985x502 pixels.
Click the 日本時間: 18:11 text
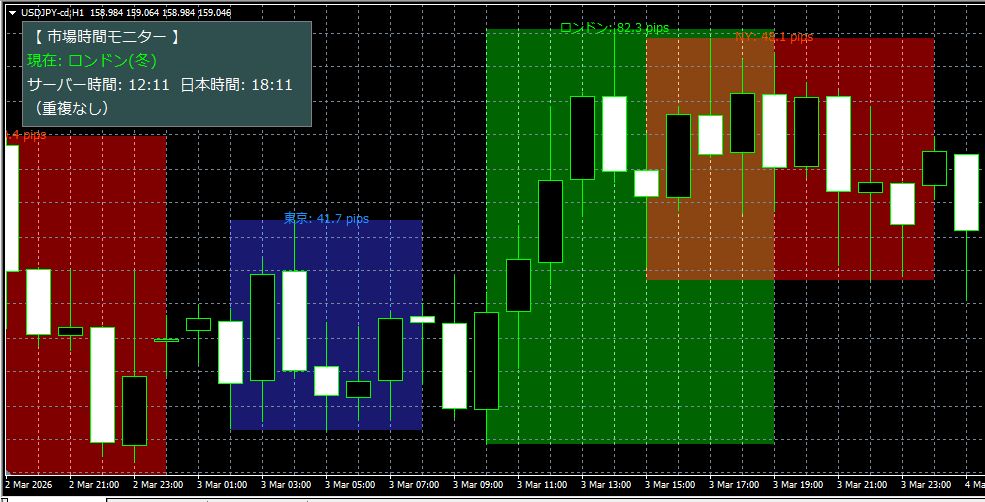(236, 84)
